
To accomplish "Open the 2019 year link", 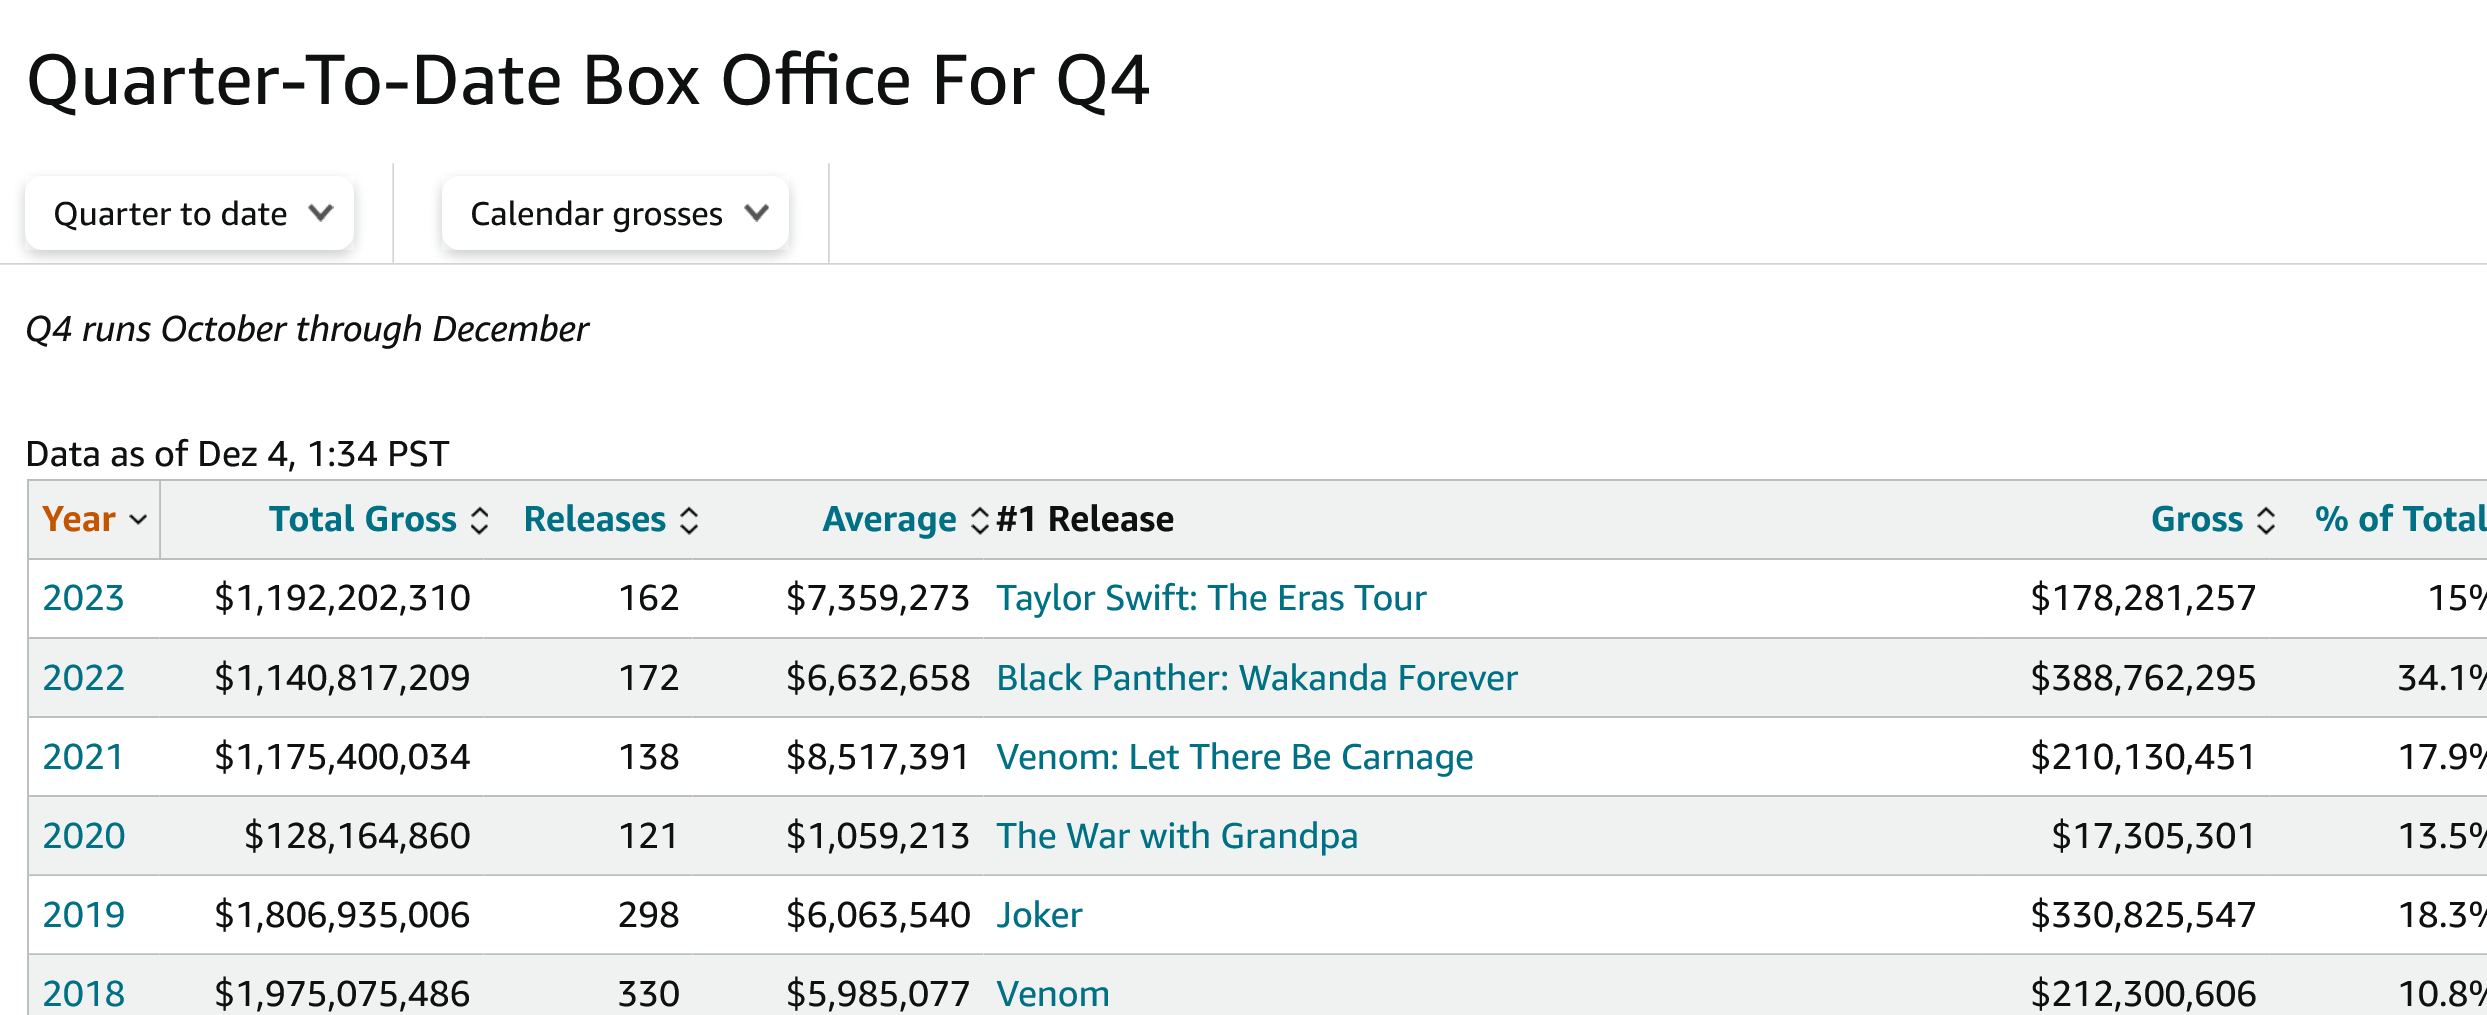I will click(83, 915).
